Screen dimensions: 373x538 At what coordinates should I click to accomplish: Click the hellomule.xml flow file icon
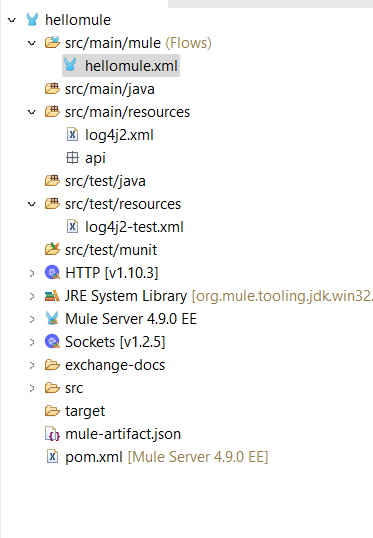70,65
